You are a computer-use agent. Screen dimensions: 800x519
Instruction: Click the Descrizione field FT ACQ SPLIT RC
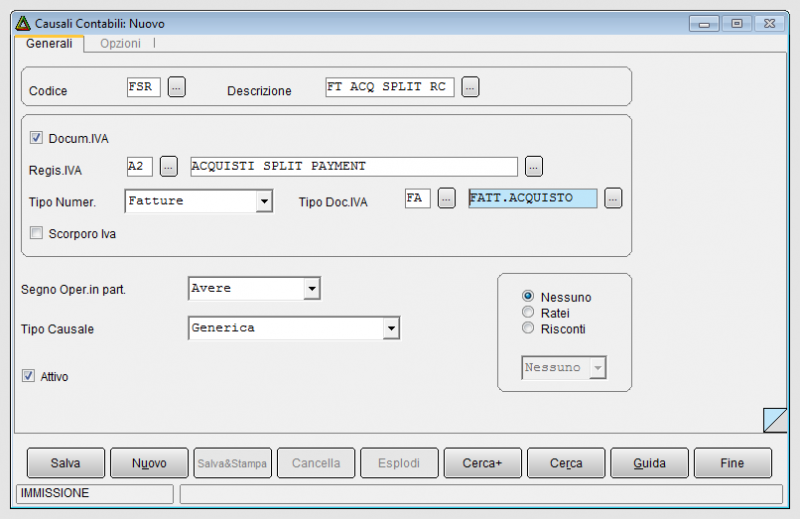tap(390, 87)
